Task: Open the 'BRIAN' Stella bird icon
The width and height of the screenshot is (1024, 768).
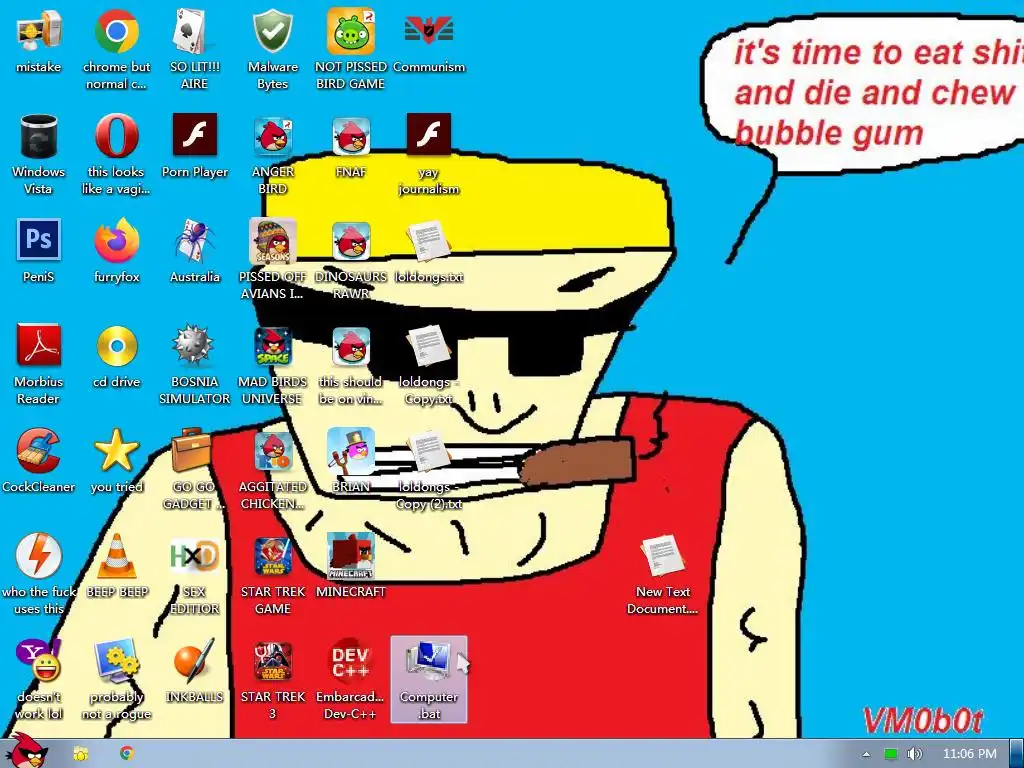Action: coord(351,462)
